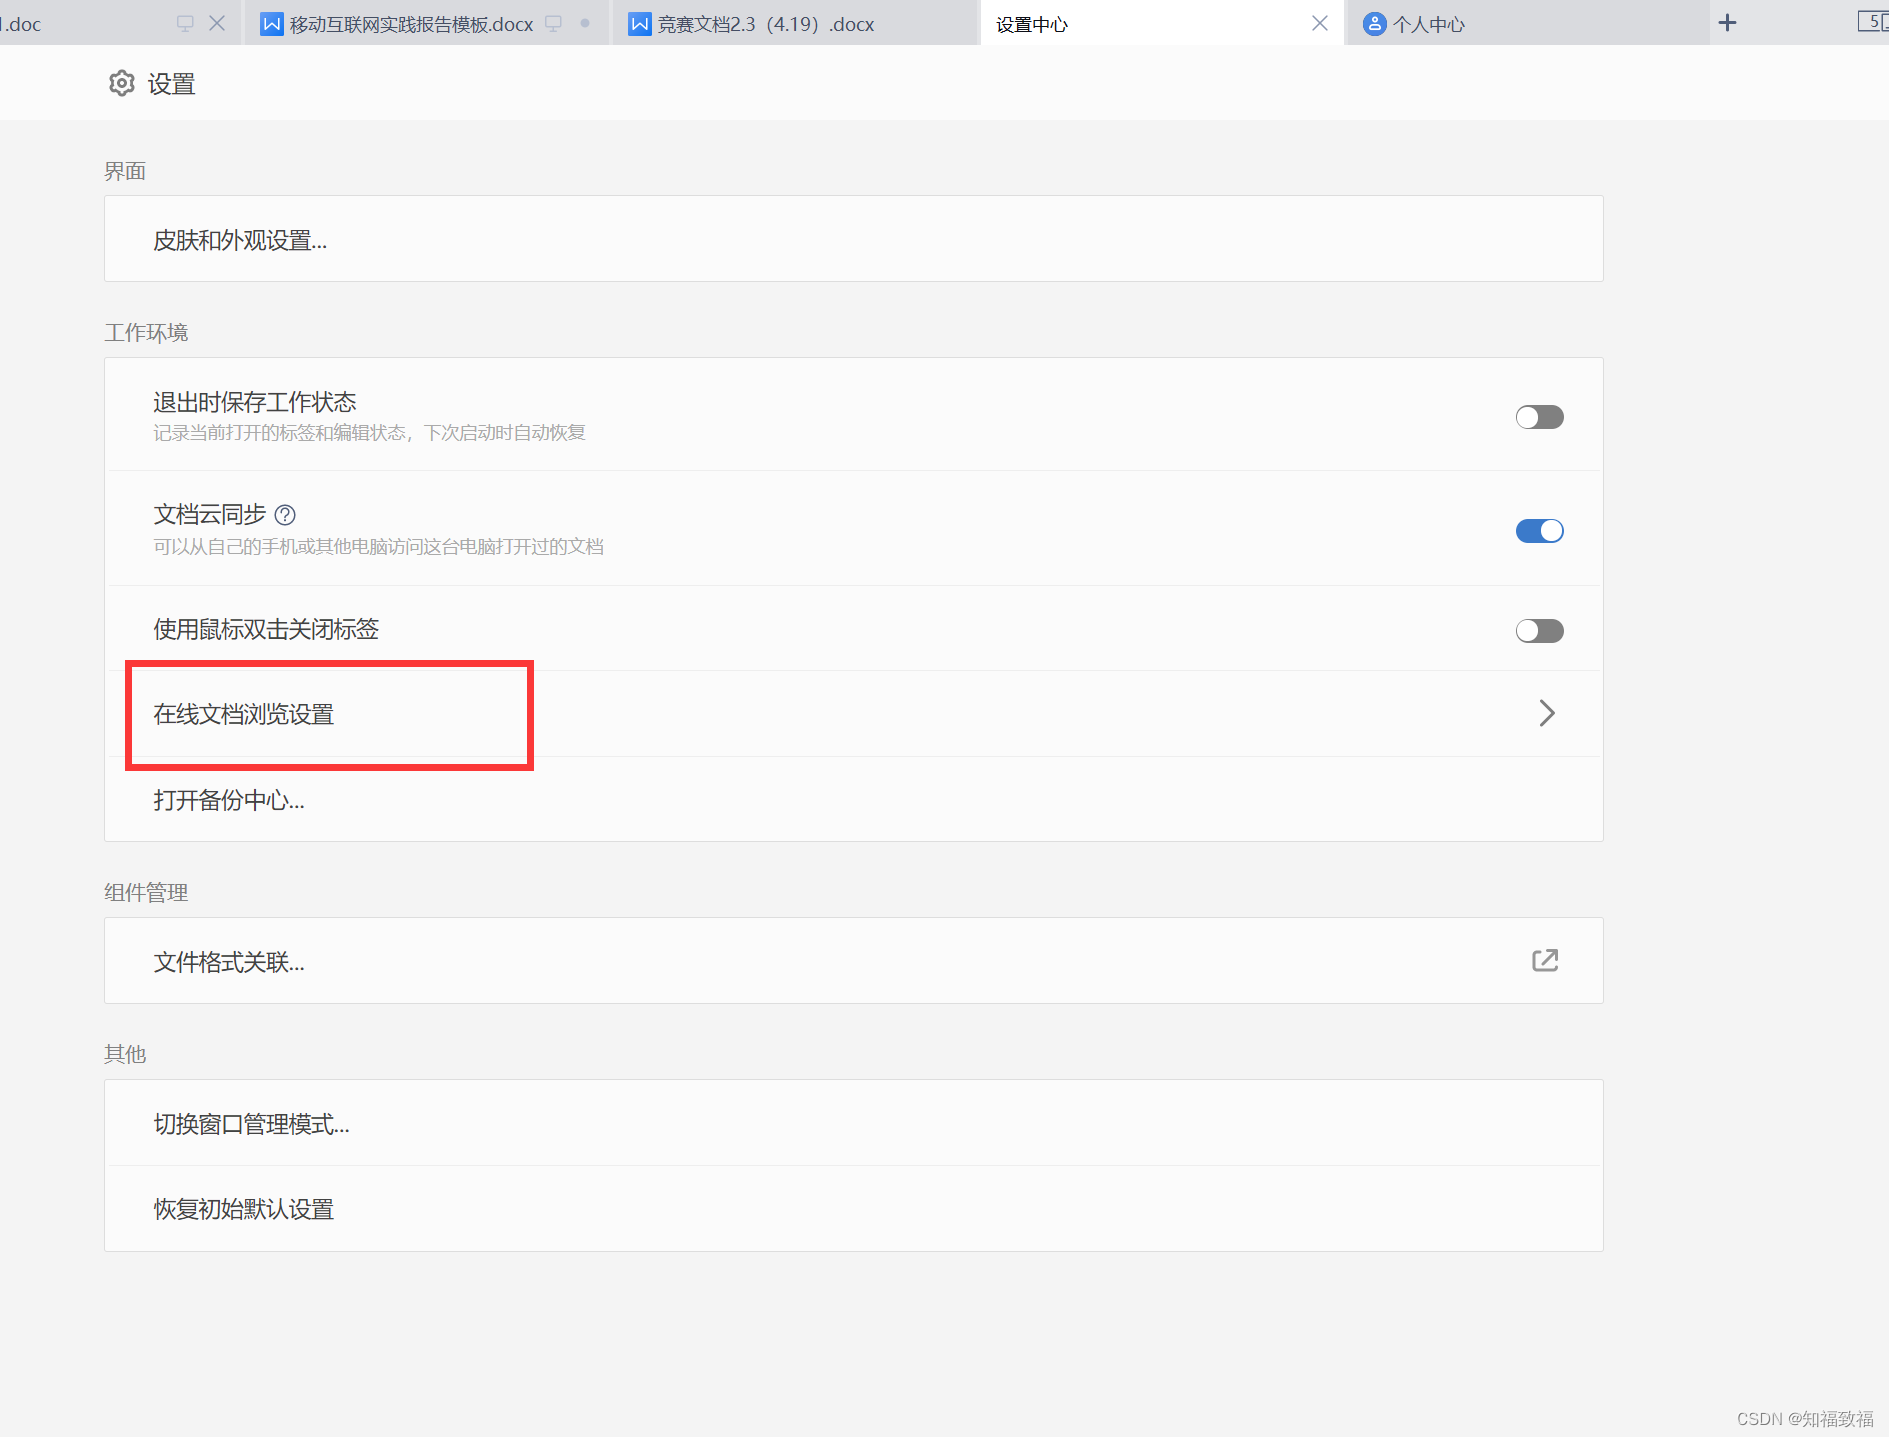Screen dimensions: 1889x1437
Task: Open 文件格式关联...
Action: [x=853, y=961]
